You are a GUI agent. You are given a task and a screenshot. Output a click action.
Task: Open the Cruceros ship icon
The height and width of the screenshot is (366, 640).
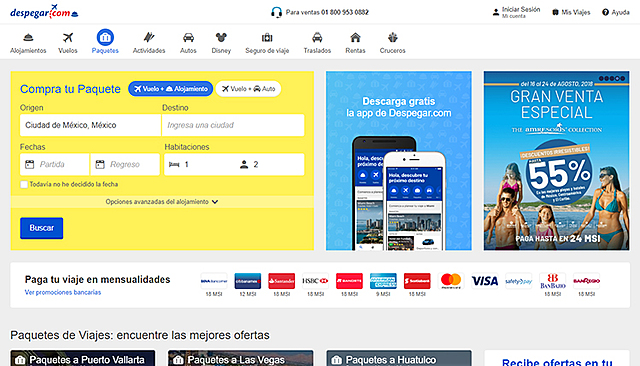point(393,38)
